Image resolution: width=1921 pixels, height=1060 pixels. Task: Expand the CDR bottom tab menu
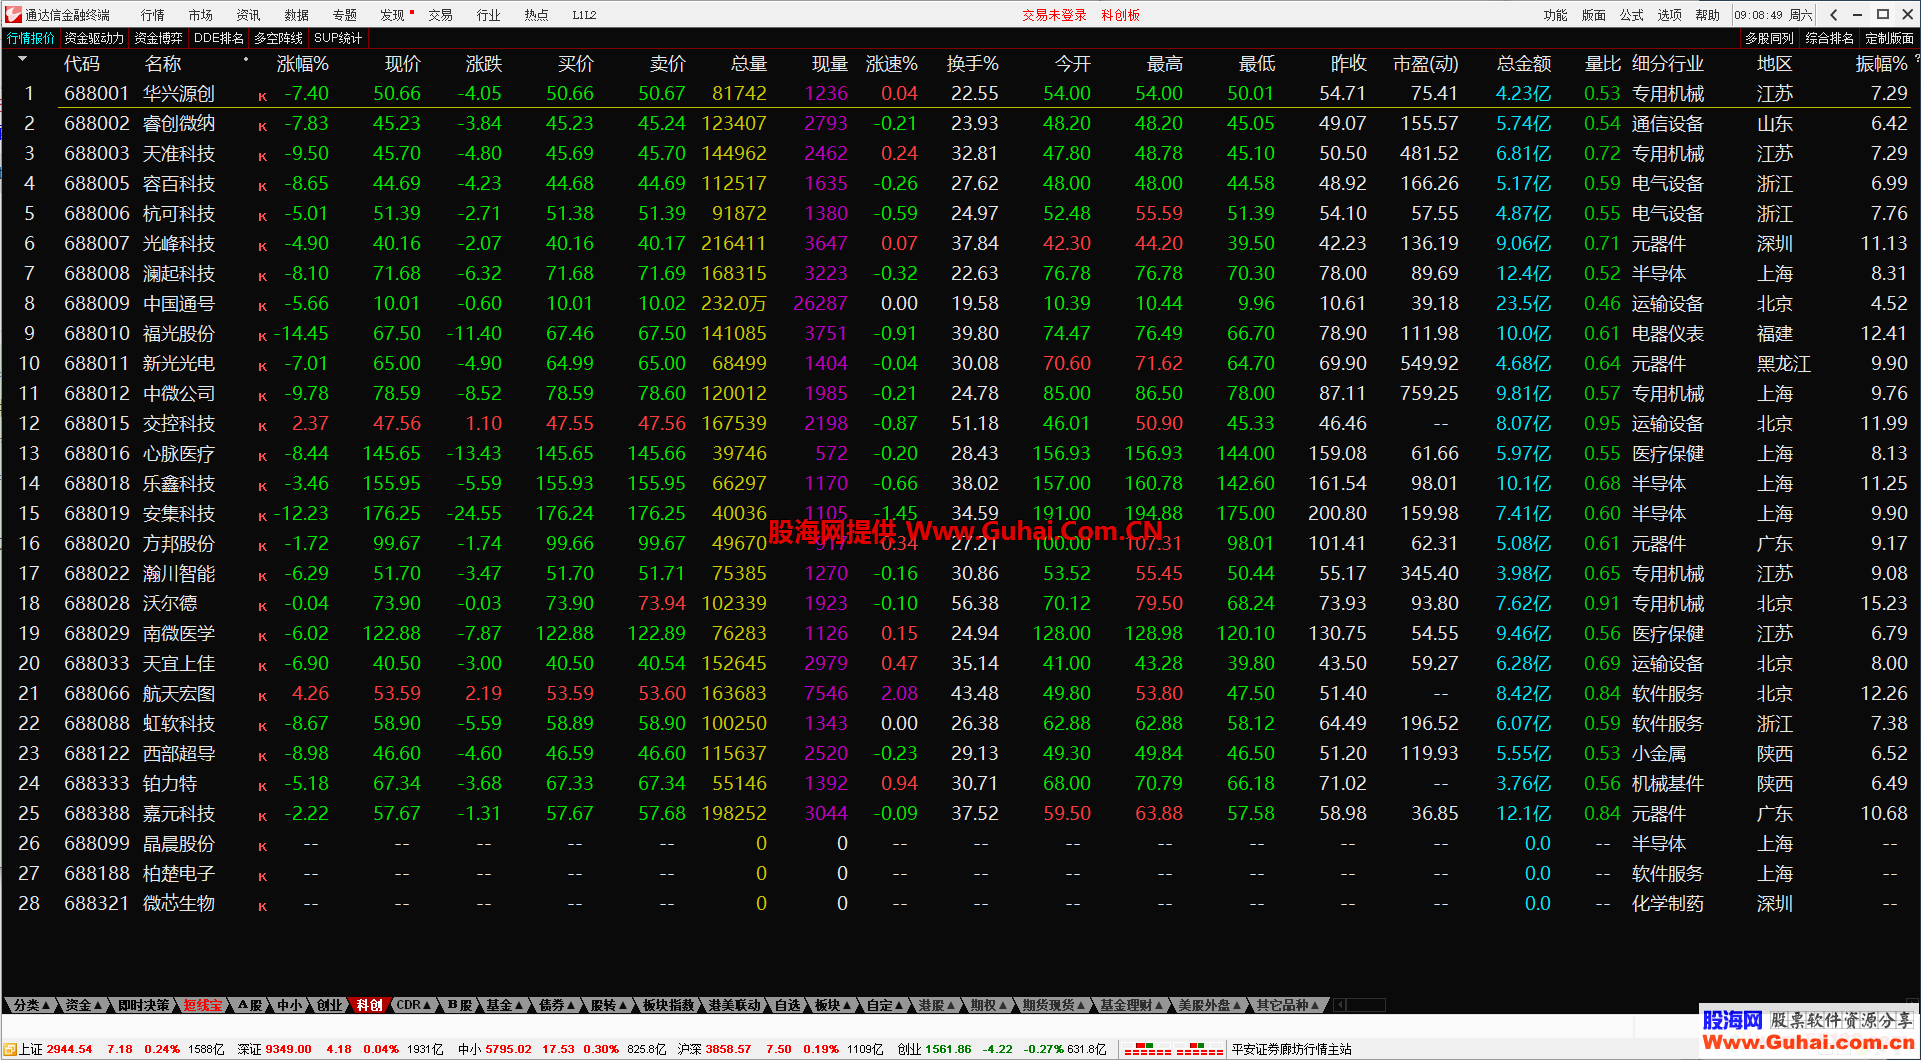click(x=412, y=1005)
